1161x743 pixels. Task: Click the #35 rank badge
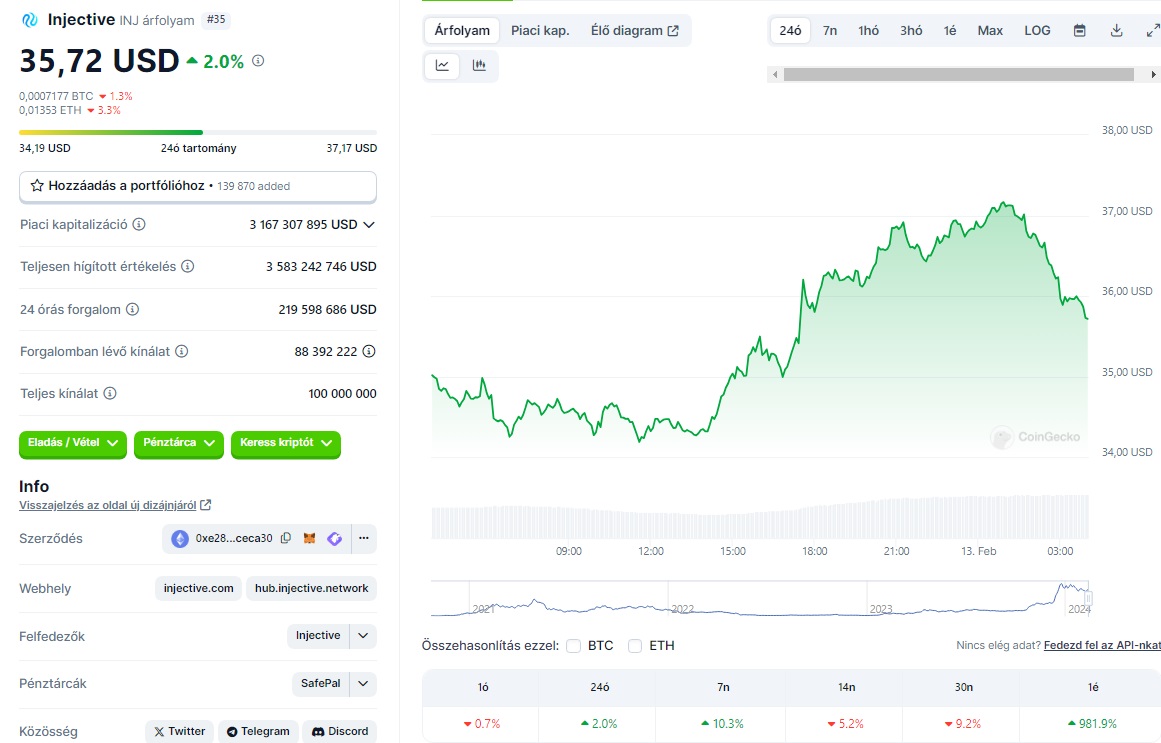[x=215, y=19]
